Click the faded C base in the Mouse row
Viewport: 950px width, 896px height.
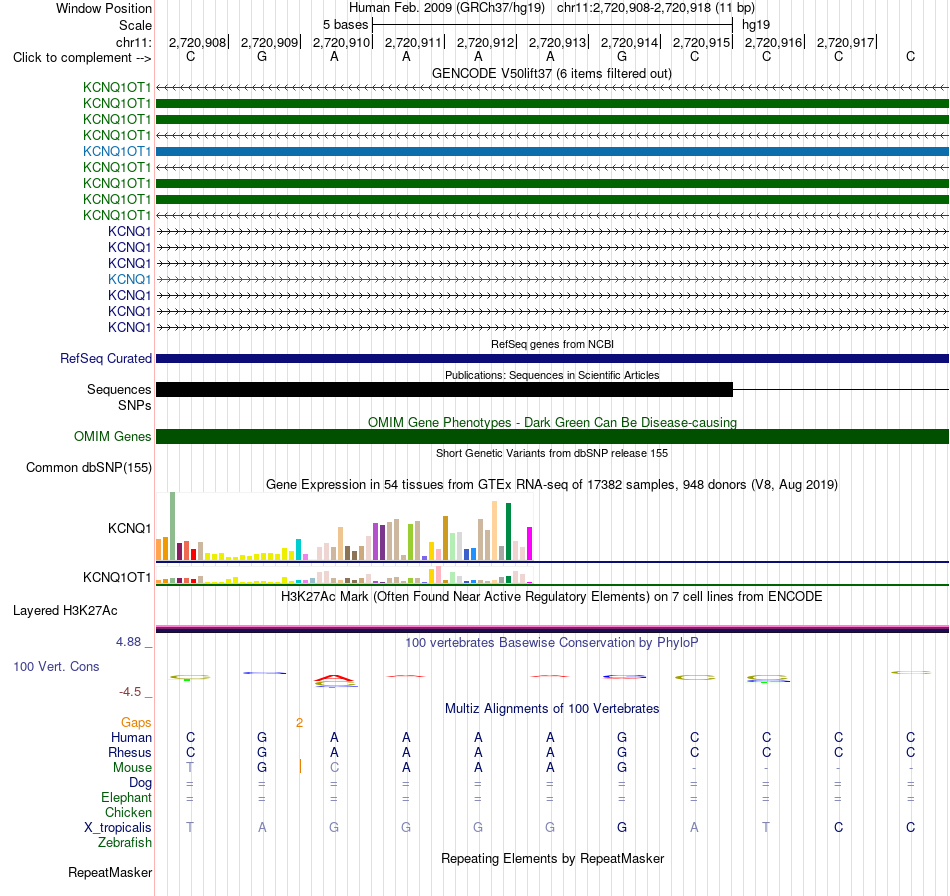(x=334, y=768)
